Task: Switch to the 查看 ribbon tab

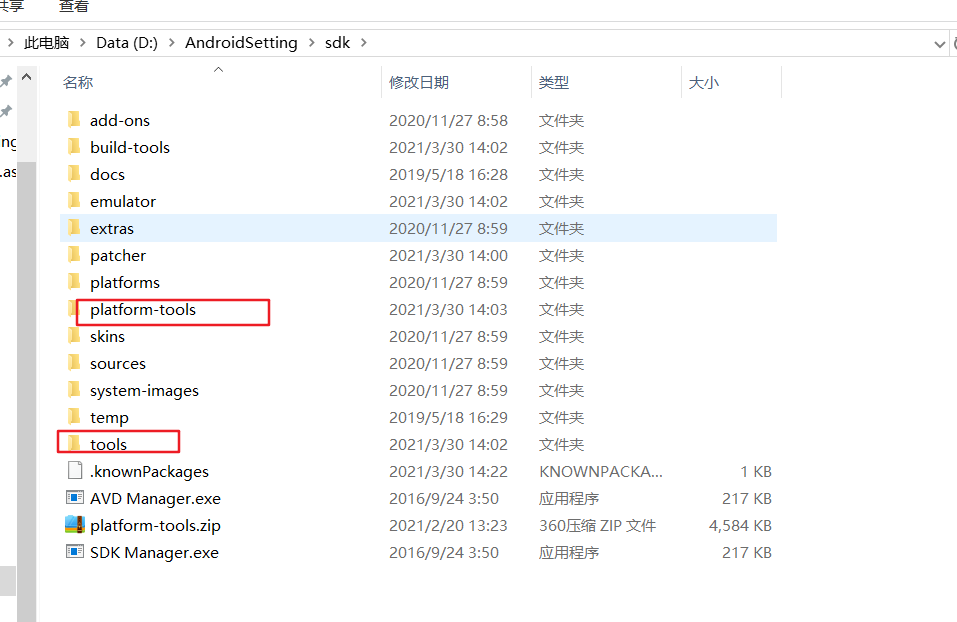Action: click(x=74, y=7)
